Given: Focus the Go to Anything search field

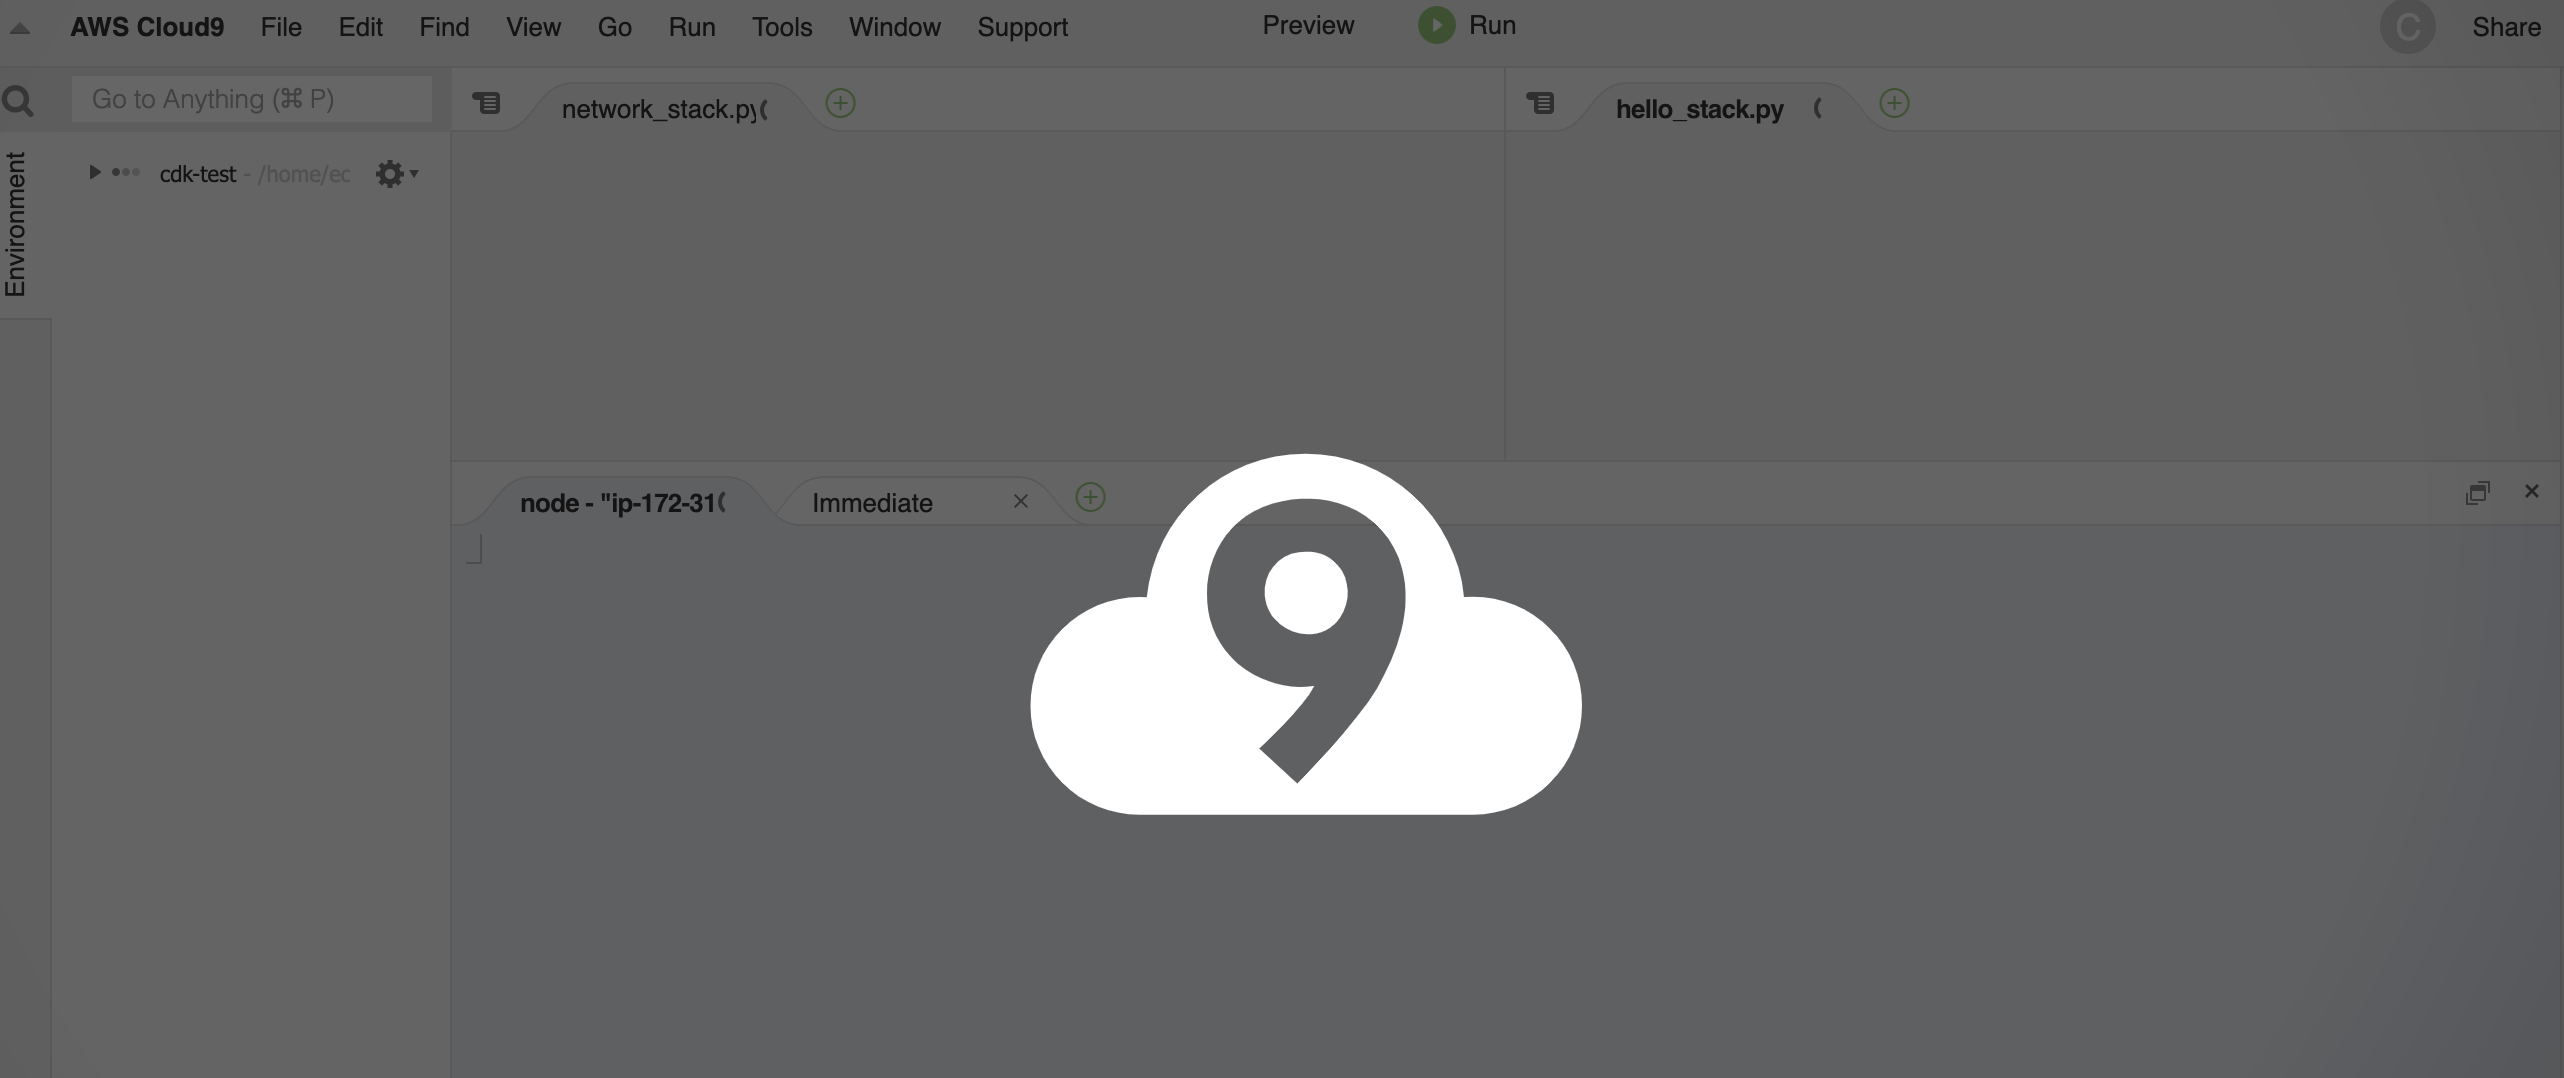Looking at the screenshot, I should coord(252,99).
